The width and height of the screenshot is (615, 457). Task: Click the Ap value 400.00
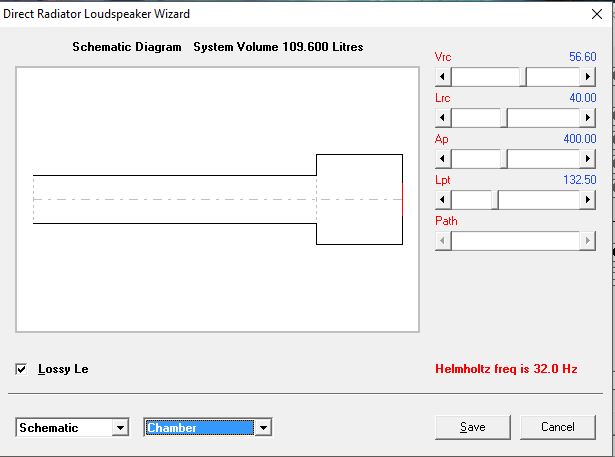[x=580, y=138]
